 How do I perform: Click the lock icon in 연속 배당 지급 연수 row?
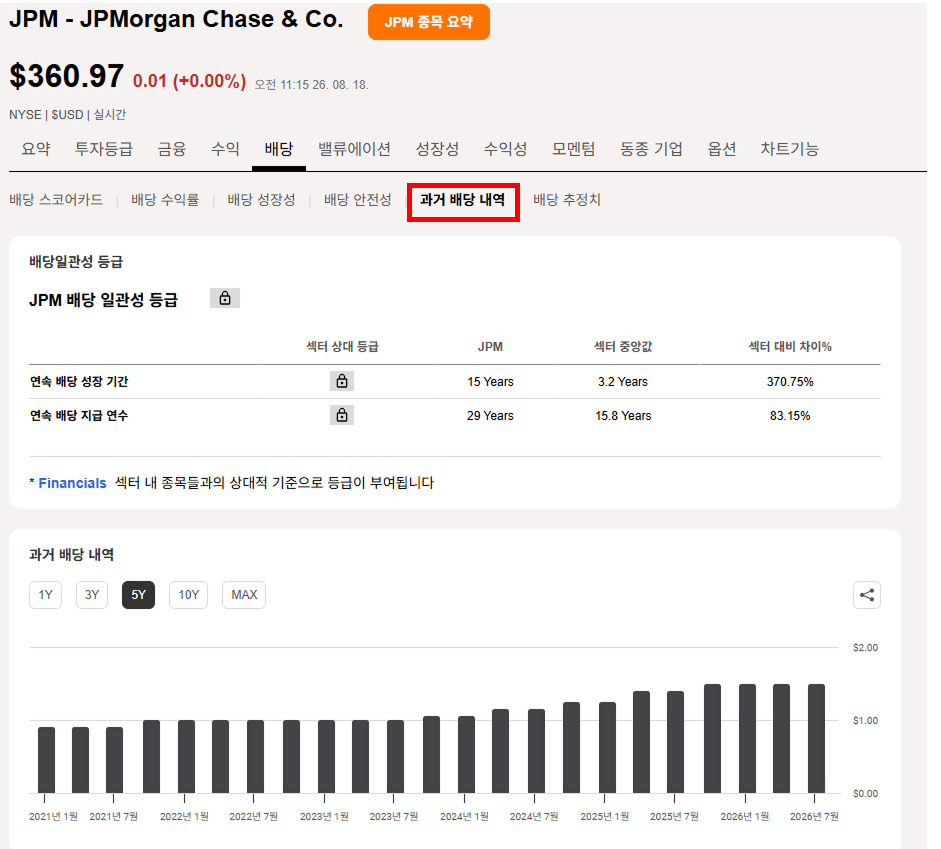[342, 415]
